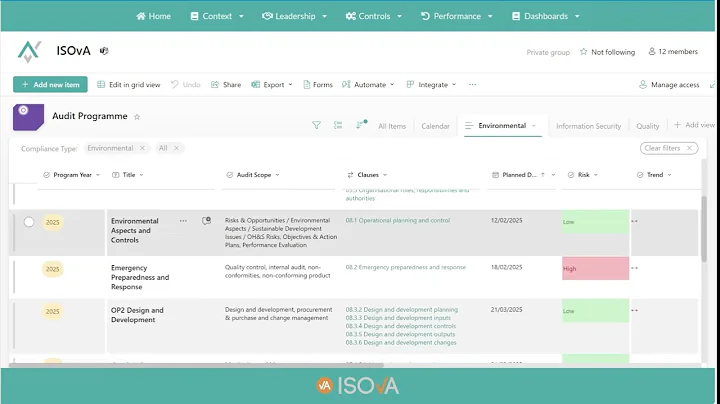Screen dimensions: 720x404
Task: Open the Export dropdown
Action: [272, 84]
